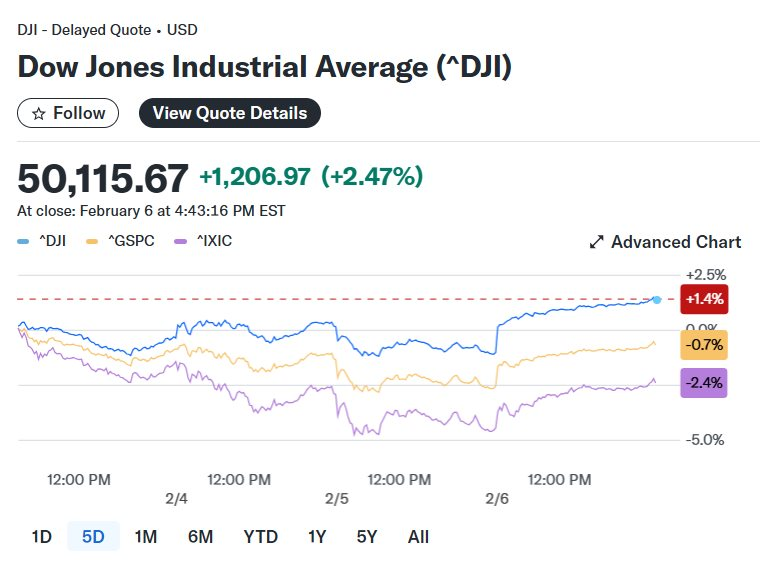The image size is (779, 569).
Task: Open View Quote Details
Action: [x=230, y=113]
